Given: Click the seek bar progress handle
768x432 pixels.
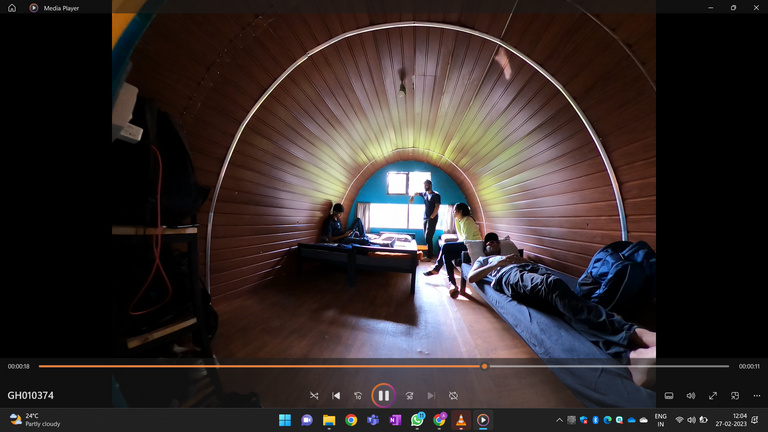Looking at the screenshot, I should click(x=484, y=366).
